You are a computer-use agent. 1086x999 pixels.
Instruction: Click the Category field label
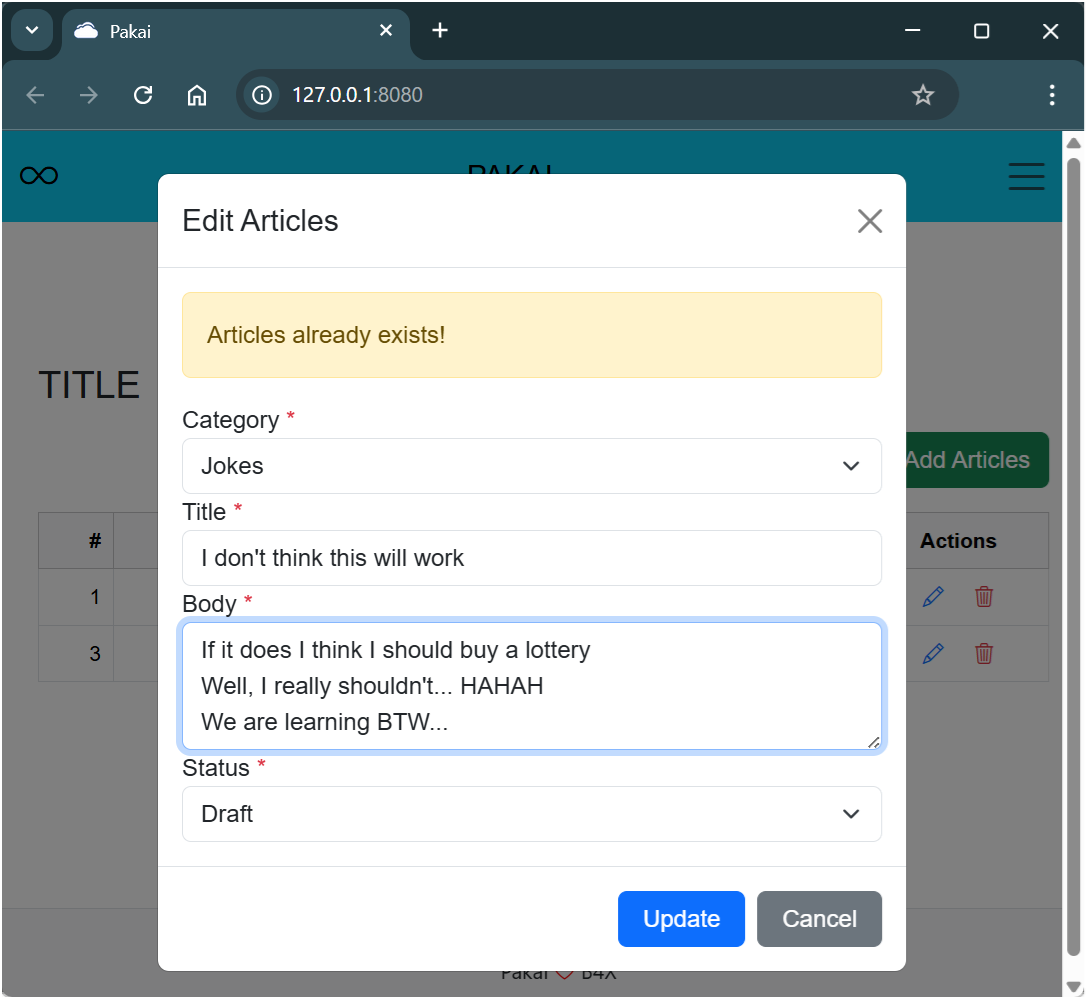[230, 420]
